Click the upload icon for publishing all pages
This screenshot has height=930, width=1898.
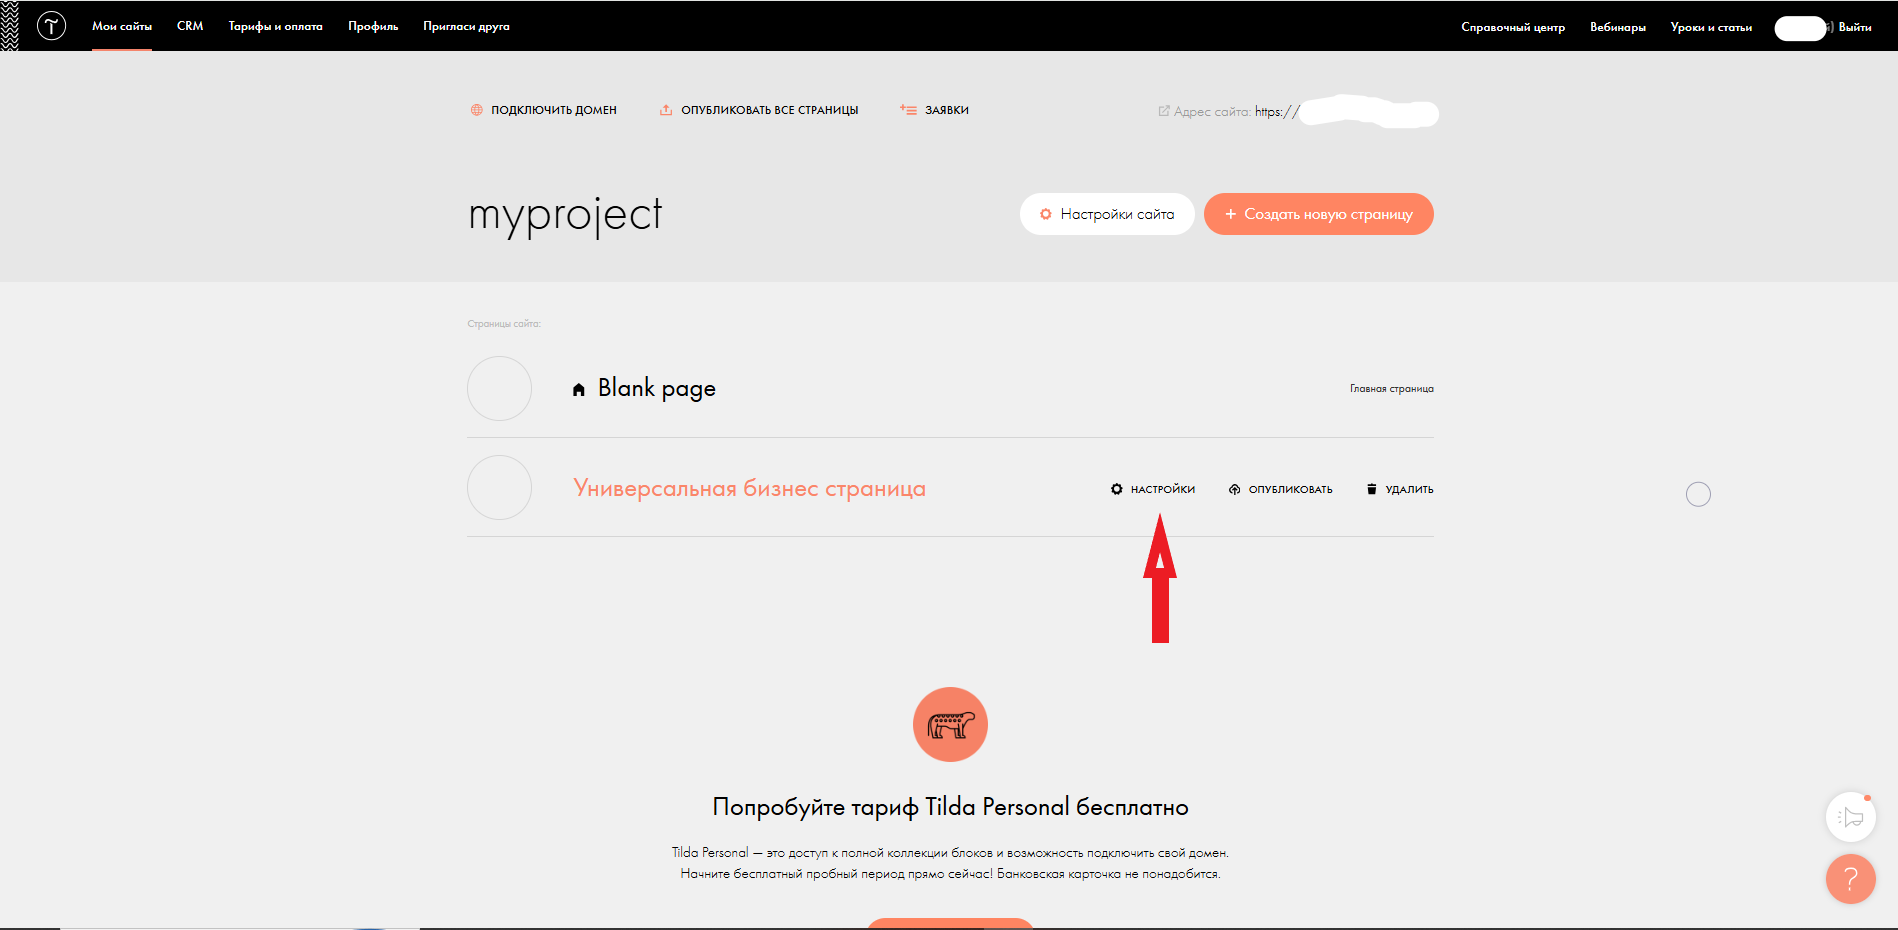666,110
